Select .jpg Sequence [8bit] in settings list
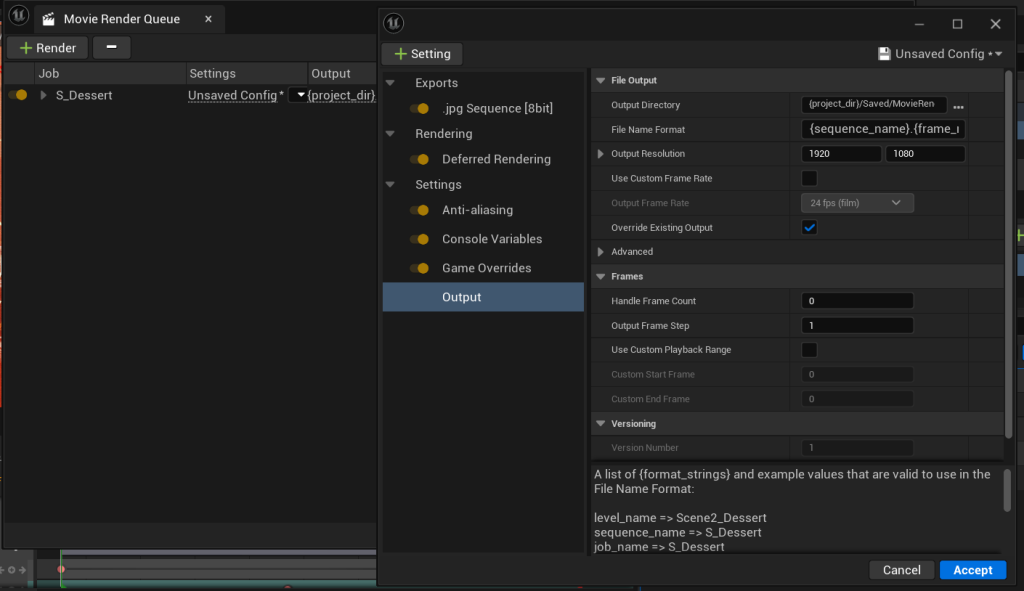Screen dimensions: 1024x591 497,108
